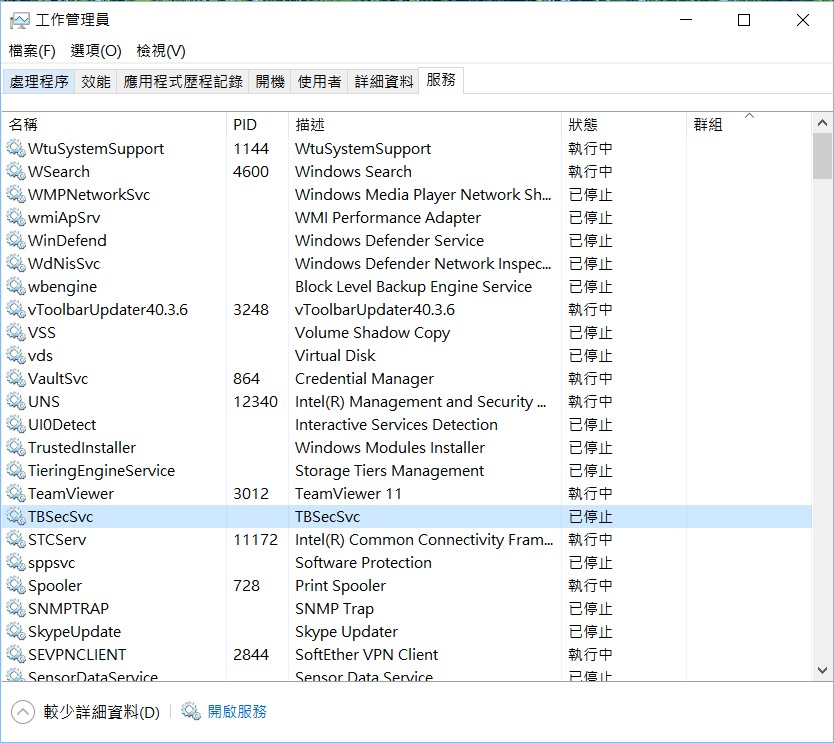Select the PID 11172 cell

click(x=255, y=539)
